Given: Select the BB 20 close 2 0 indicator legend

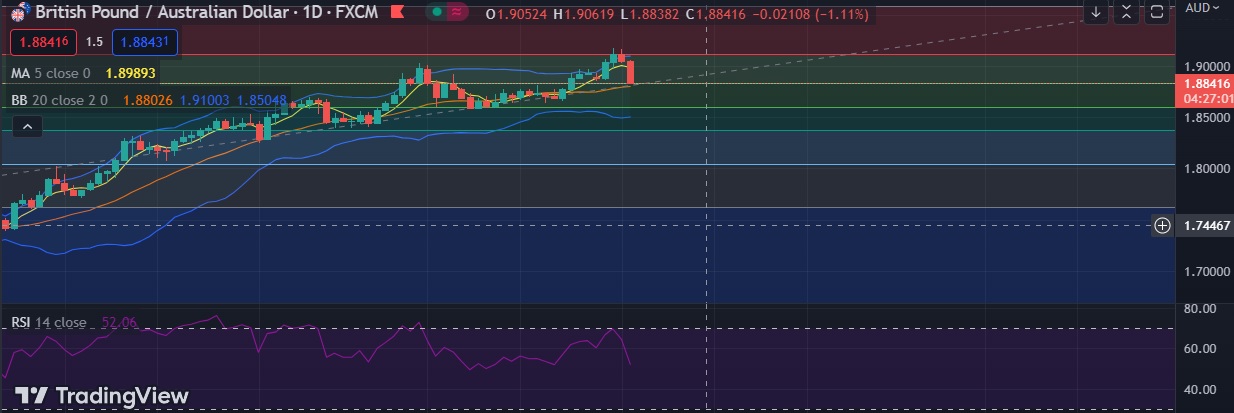Looking at the screenshot, I should pyautogui.click(x=59, y=100).
